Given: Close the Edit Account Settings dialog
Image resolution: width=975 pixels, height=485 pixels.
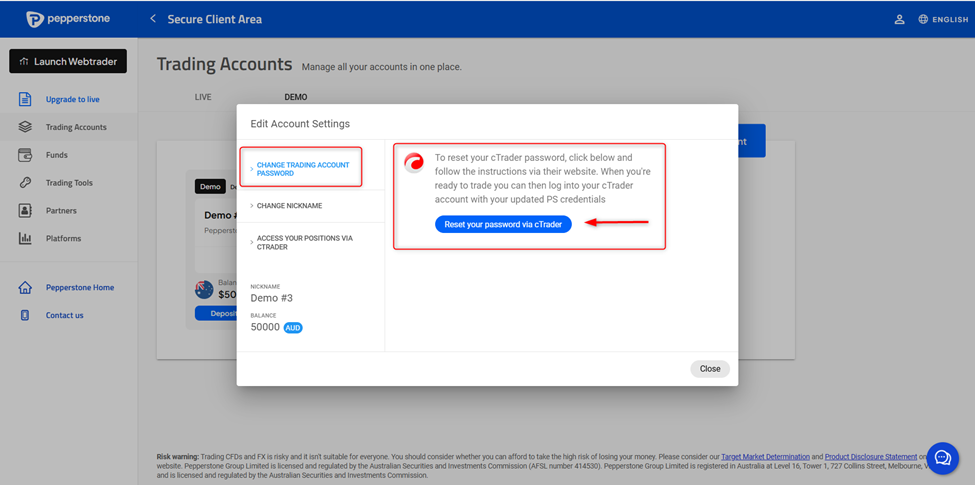Looking at the screenshot, I should point(710,369).
